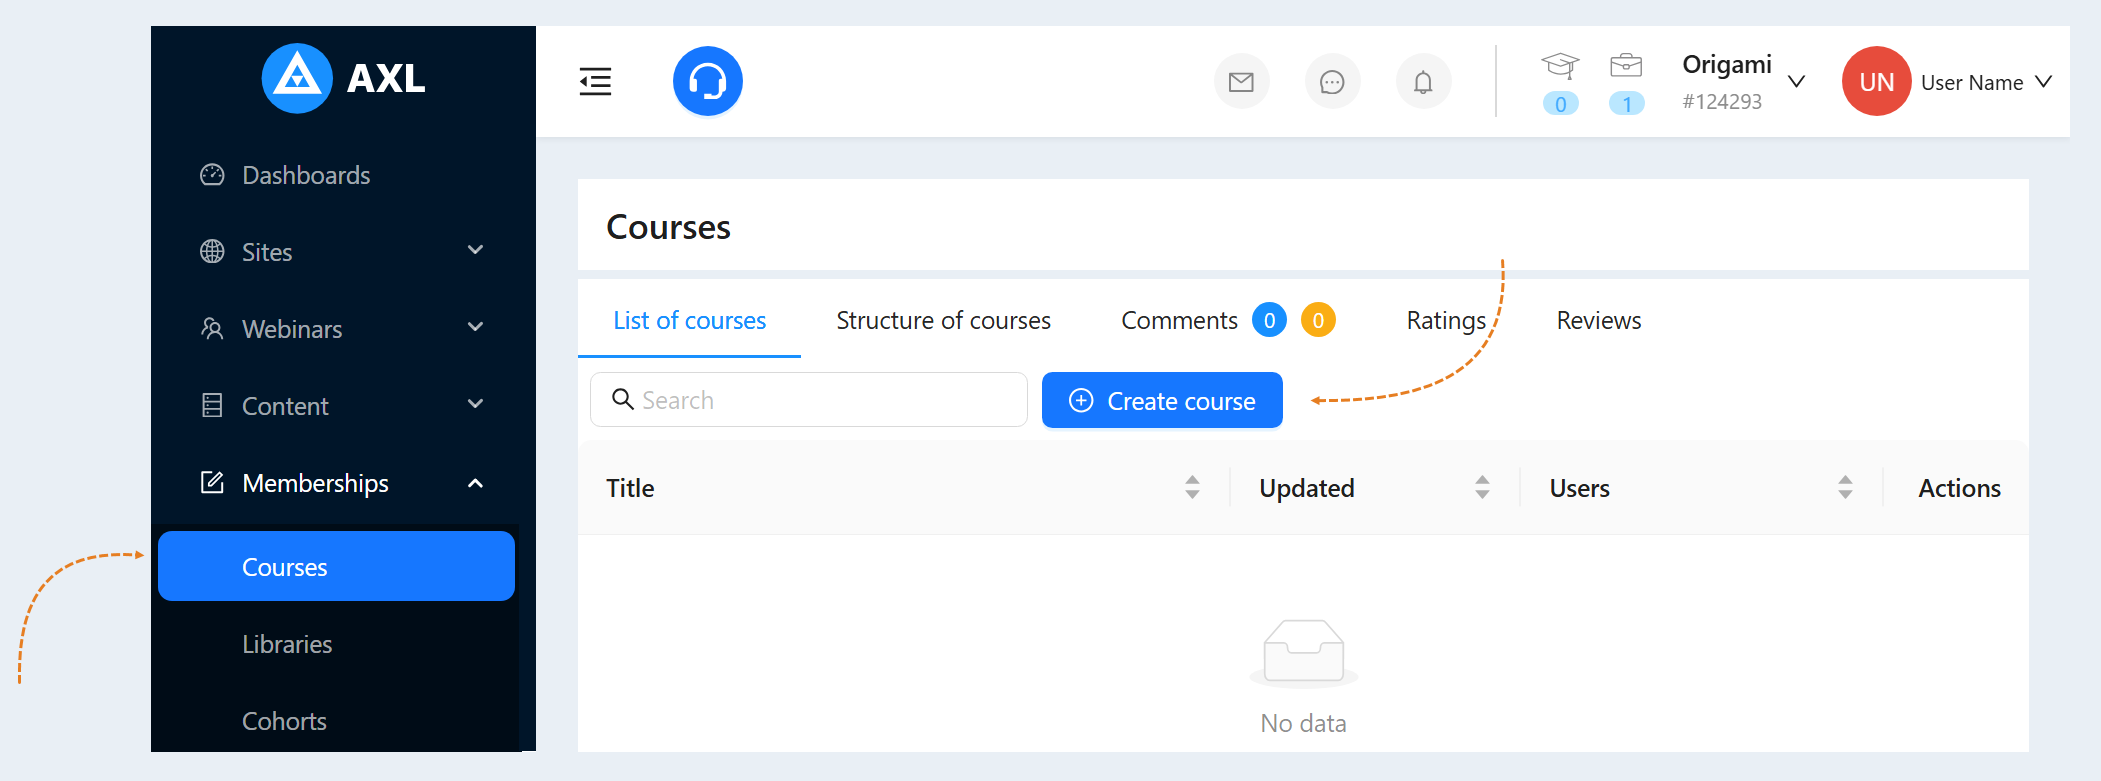Open Dashboards in the sidebar
The height and width of the screenshot is (781, 2101).
click(306, 175)
